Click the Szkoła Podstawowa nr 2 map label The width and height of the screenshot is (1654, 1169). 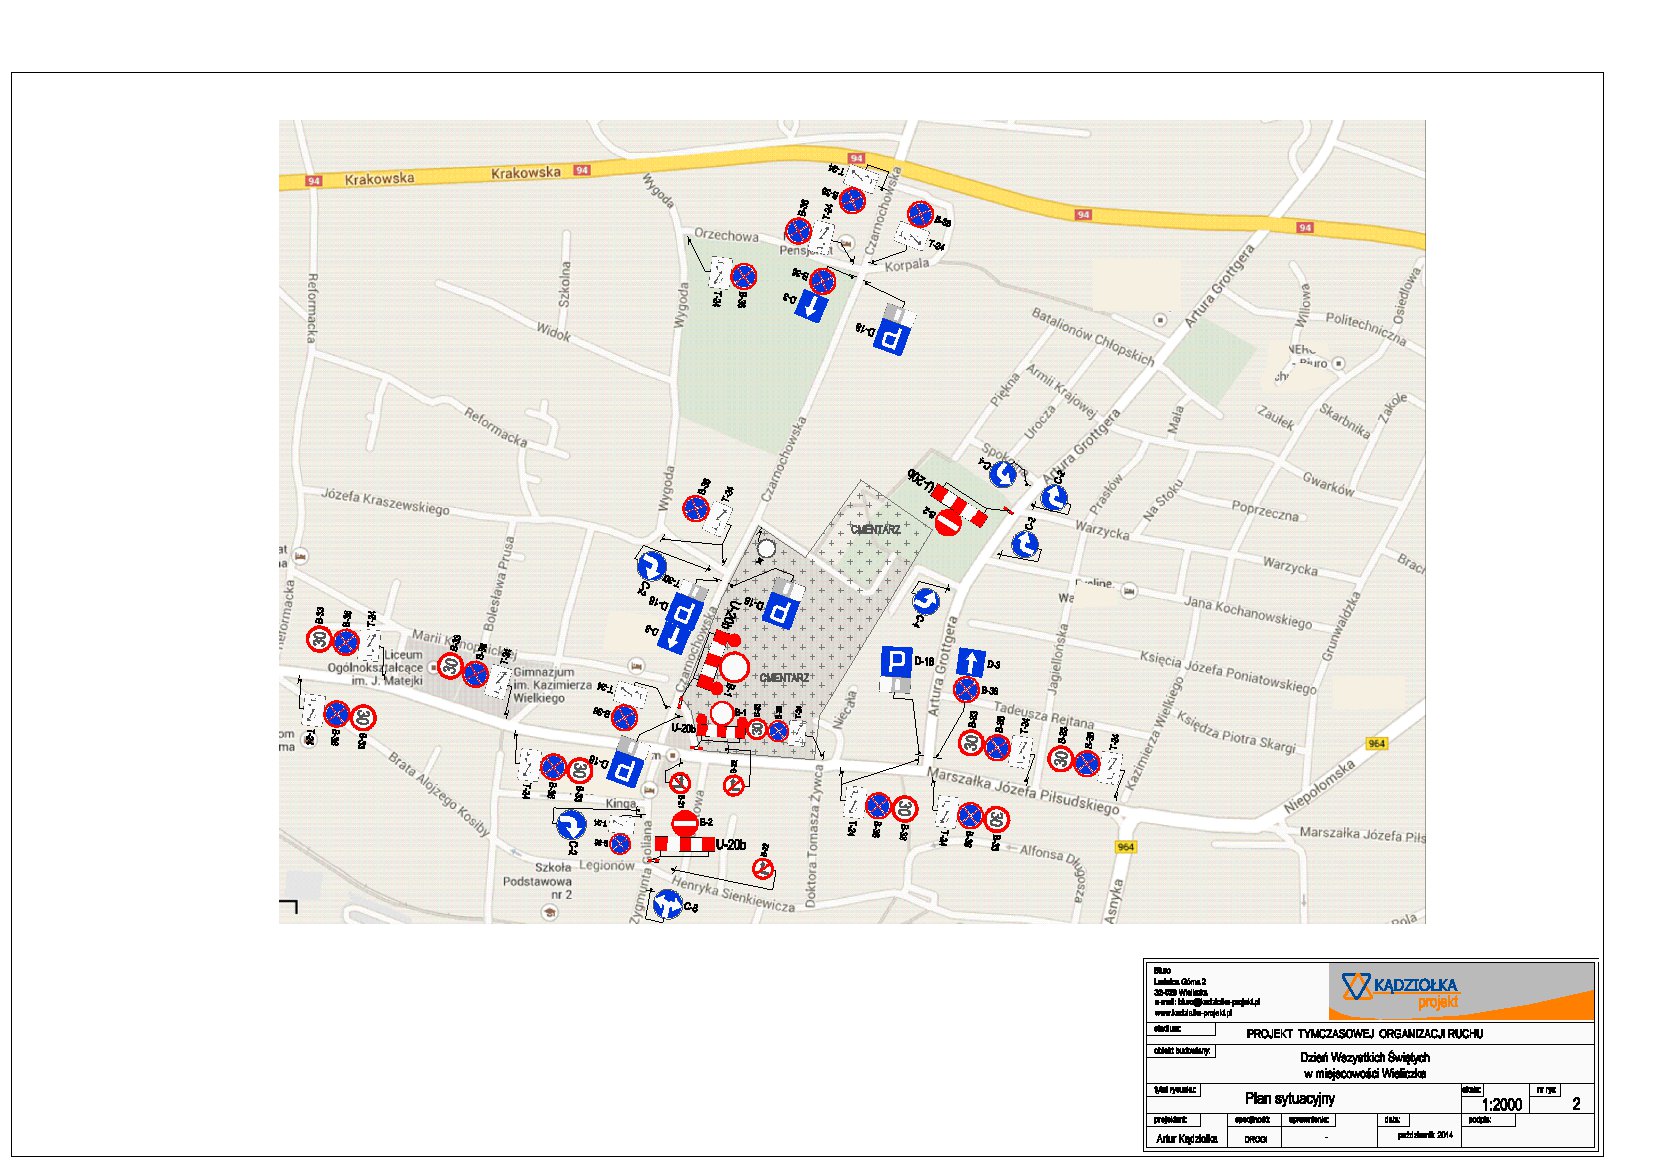point(538,881)
